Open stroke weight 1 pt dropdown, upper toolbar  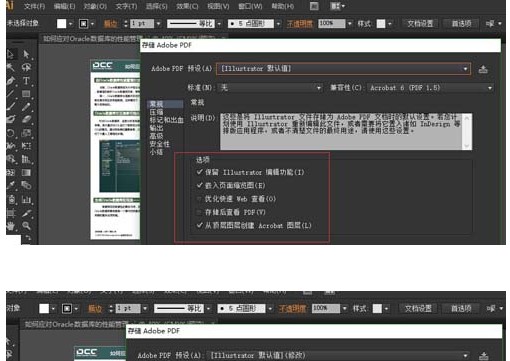(159, 24)
